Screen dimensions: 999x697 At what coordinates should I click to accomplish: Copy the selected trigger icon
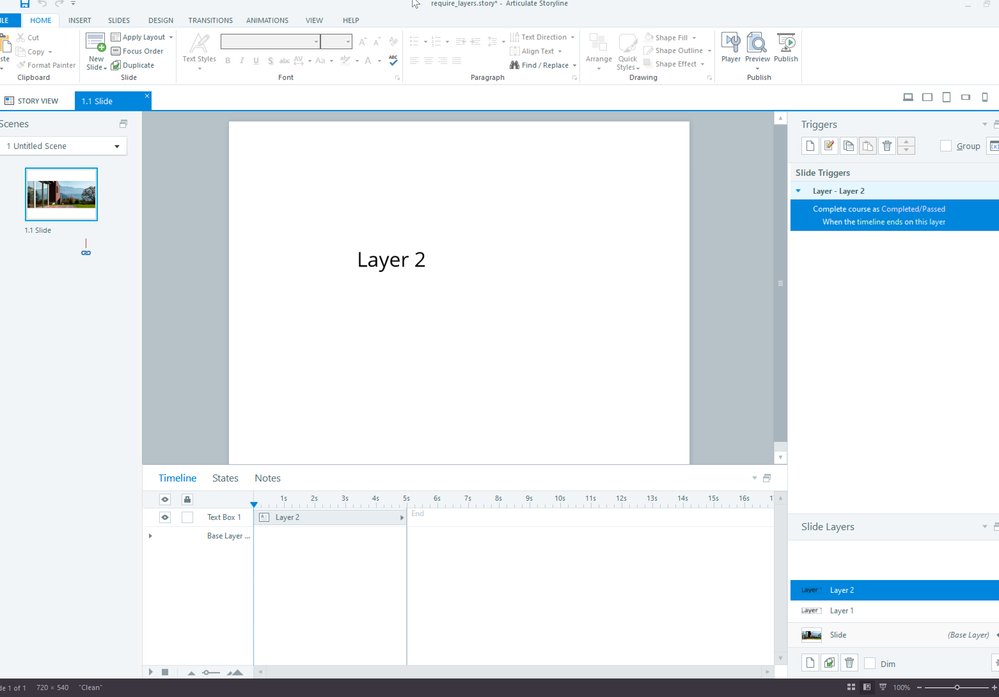[x=848, y=146]
